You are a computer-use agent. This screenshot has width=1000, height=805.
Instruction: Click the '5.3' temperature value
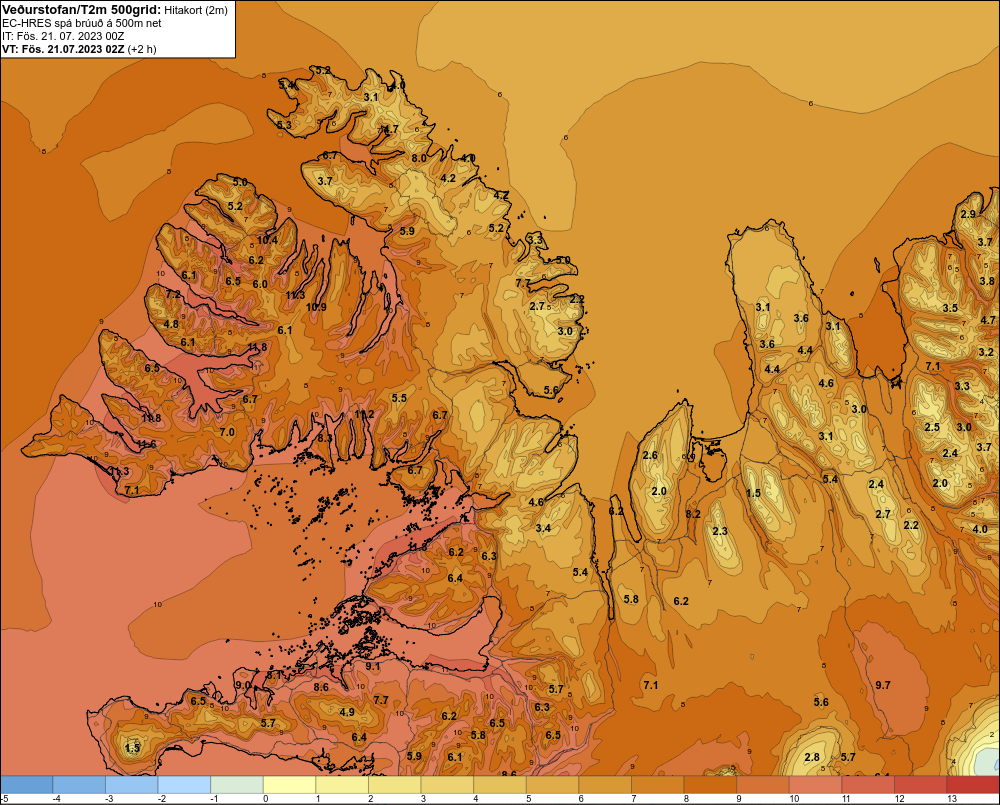tap(284, 125)
